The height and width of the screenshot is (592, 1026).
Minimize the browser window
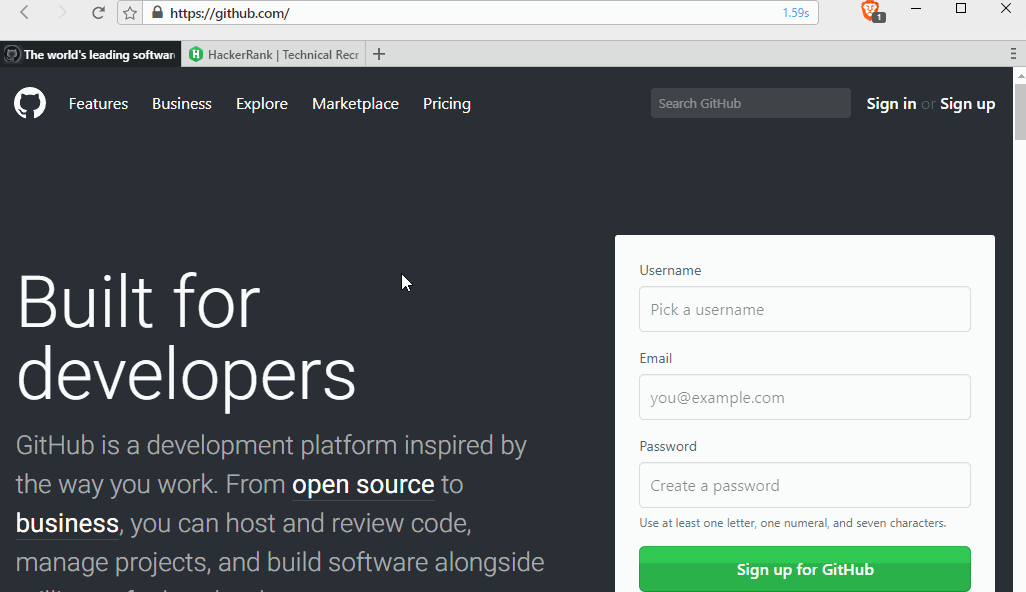916,9
